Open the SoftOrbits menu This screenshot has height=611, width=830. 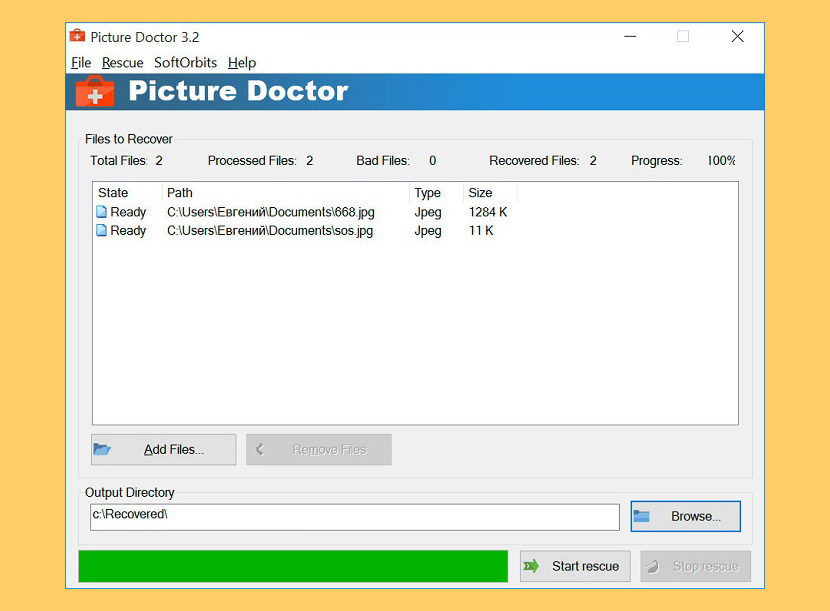click(x=185, y=62)
